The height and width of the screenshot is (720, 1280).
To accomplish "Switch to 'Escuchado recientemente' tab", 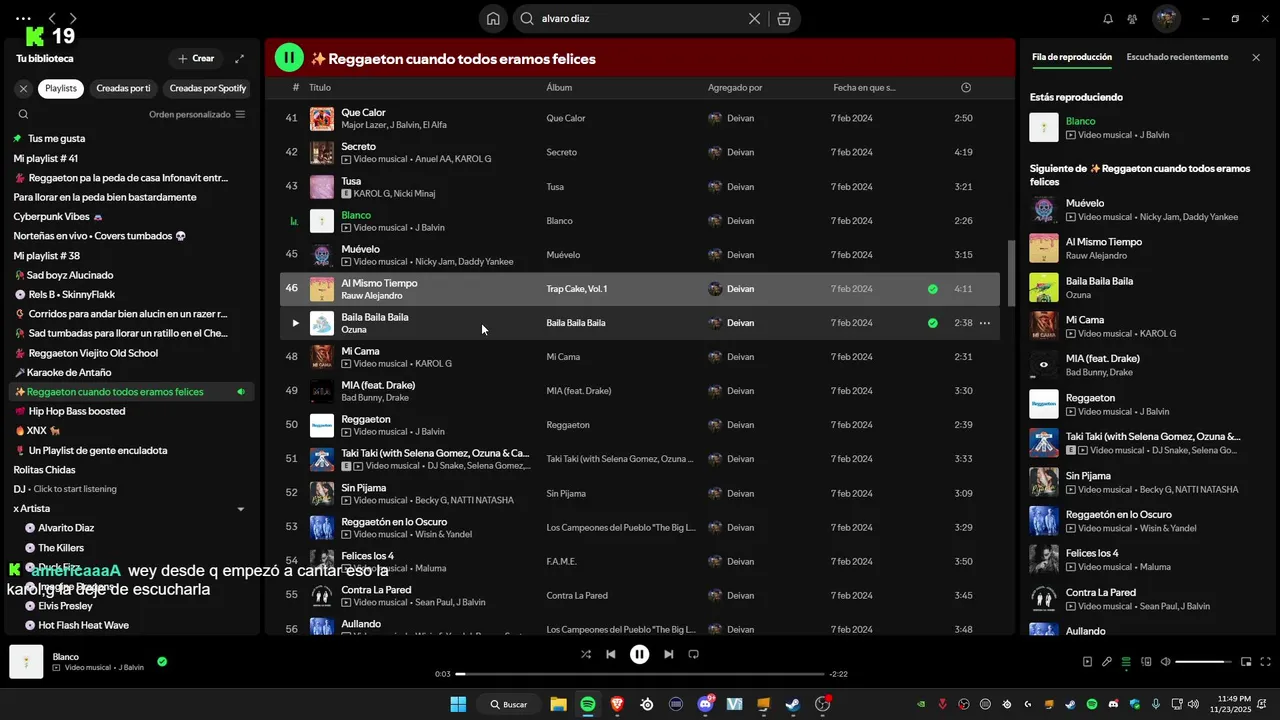I will 1177,57.
